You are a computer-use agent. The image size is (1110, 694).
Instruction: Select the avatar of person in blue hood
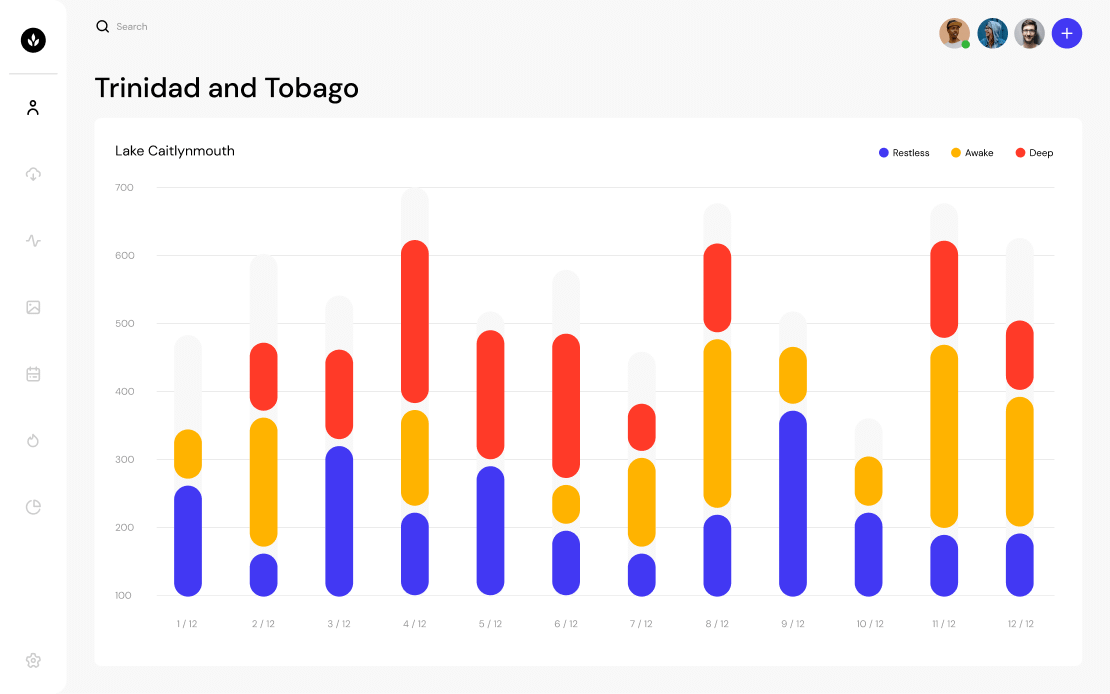[992, 33]
